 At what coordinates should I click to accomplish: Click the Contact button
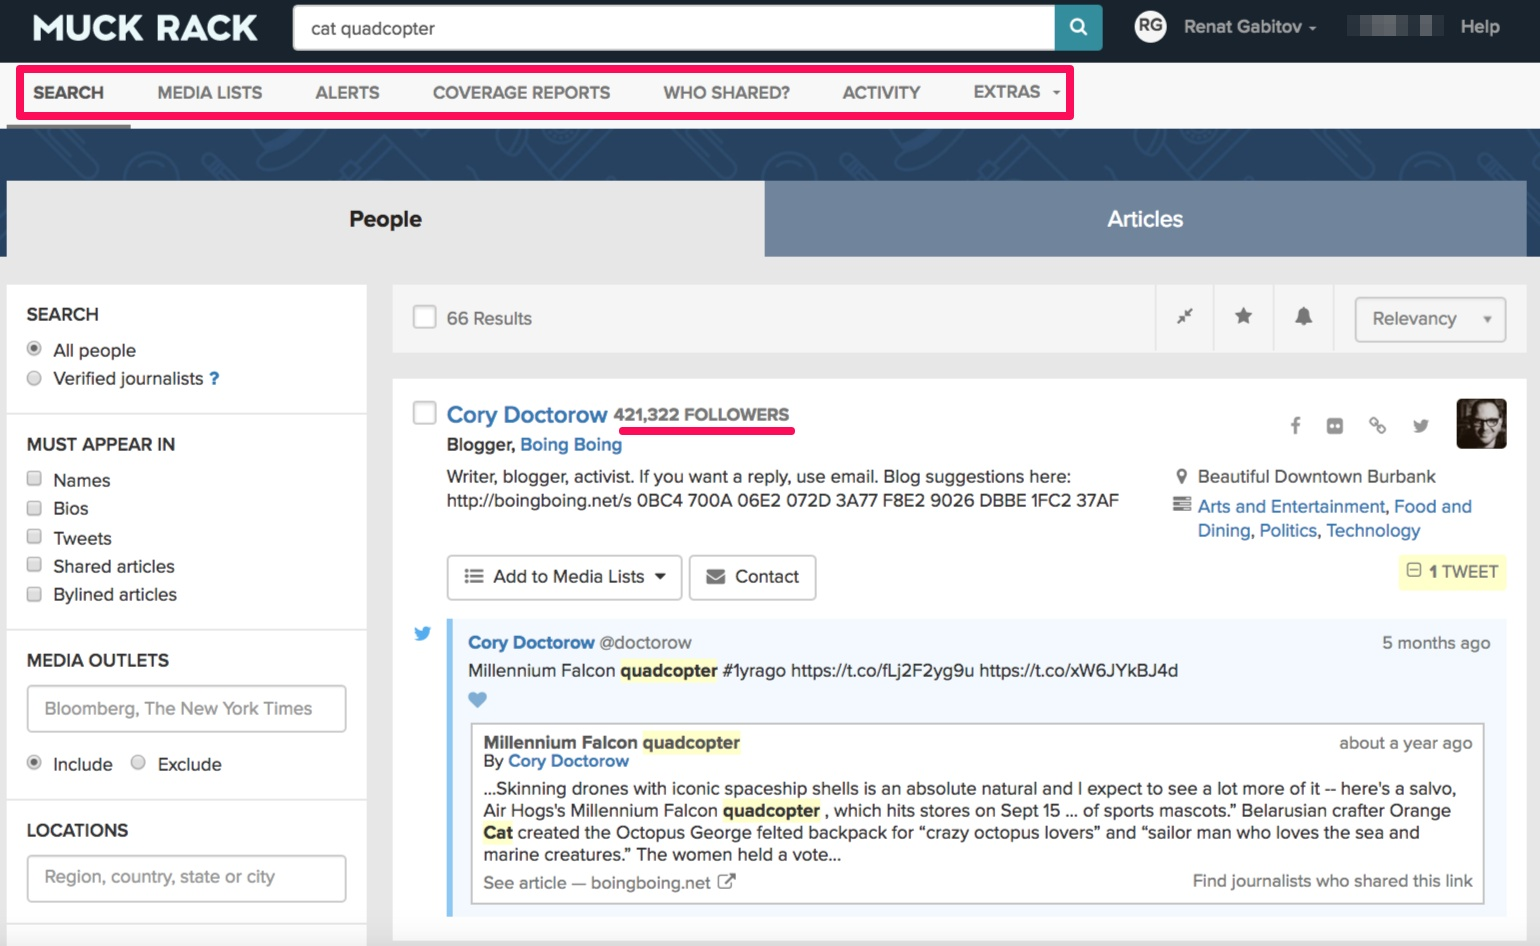(x=752, y=577)
